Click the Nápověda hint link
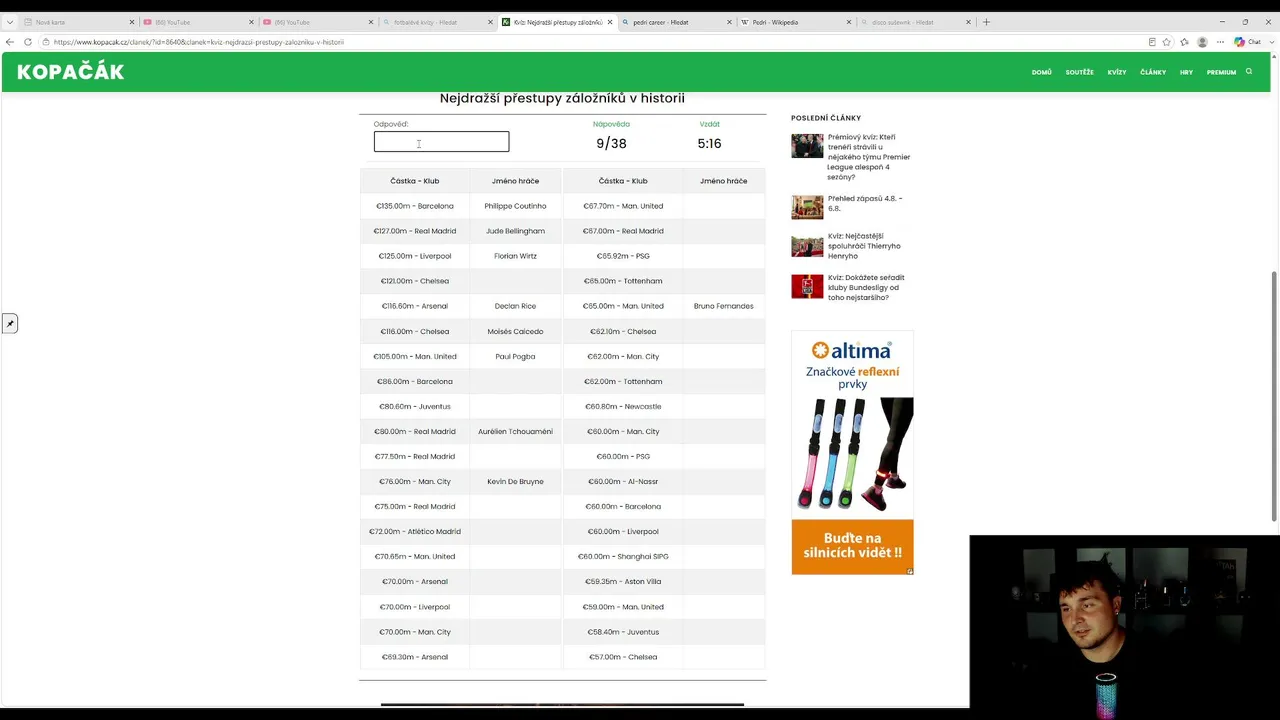The image size is (1280, 720). 611,124
